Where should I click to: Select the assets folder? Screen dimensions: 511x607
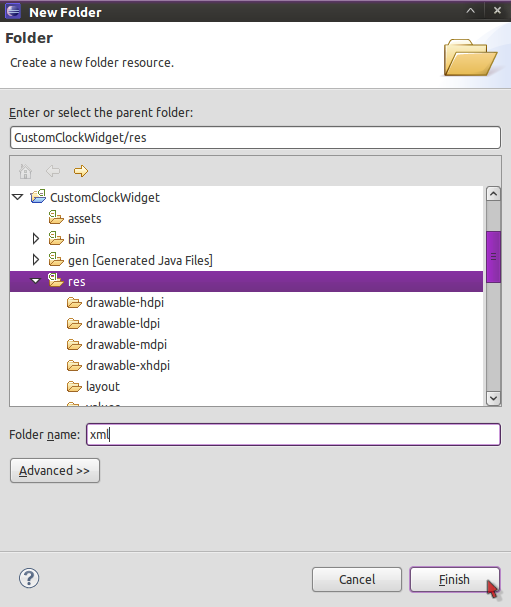(x=85, y=219)
